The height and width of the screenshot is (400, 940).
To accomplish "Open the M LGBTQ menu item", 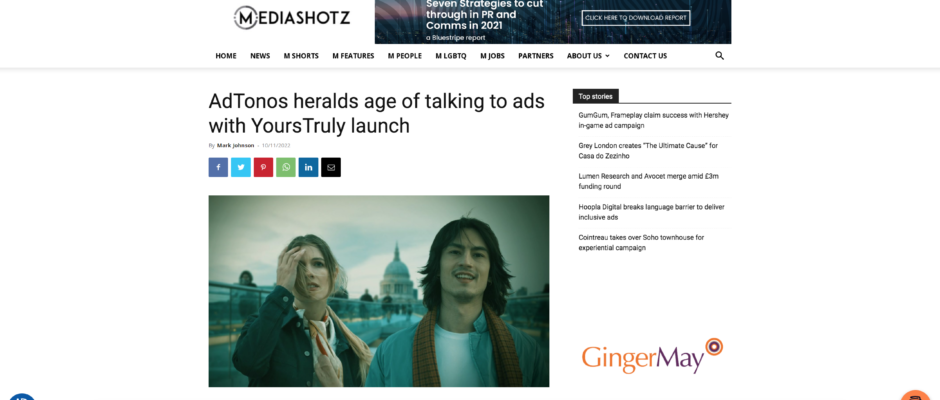I will [451, 56].
